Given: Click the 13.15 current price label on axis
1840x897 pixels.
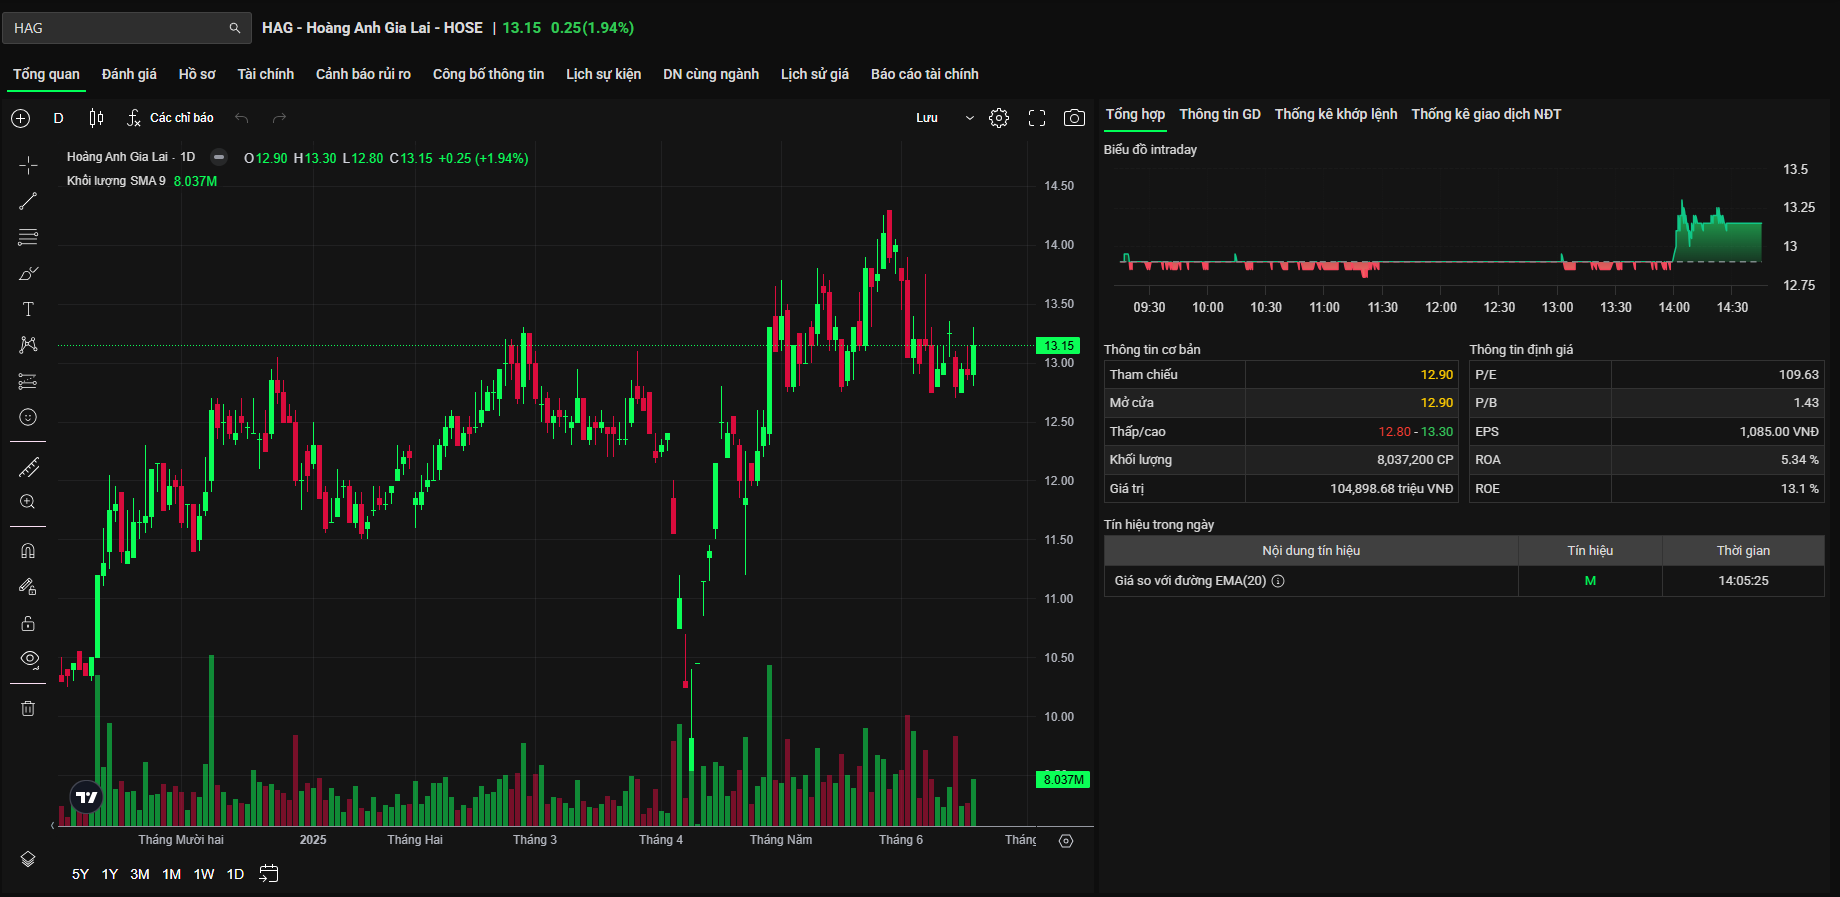Looking at the screenshot, I should [1059, 346].
